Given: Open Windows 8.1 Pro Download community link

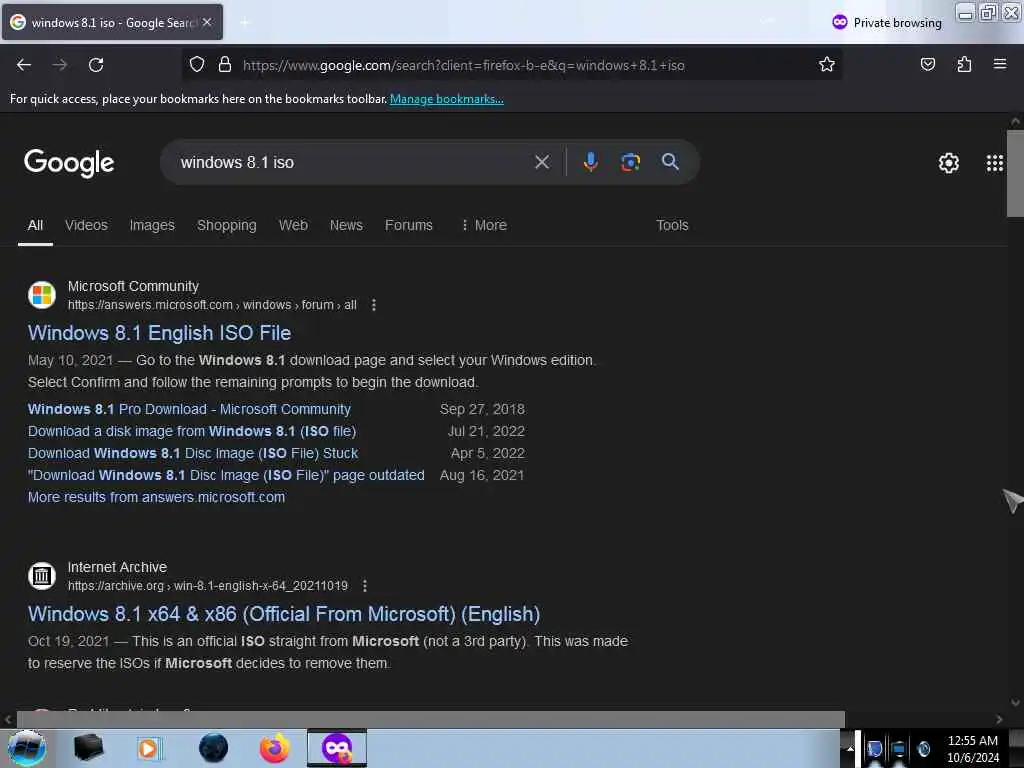Looking at the screenshot, I should tap(189, 409).
